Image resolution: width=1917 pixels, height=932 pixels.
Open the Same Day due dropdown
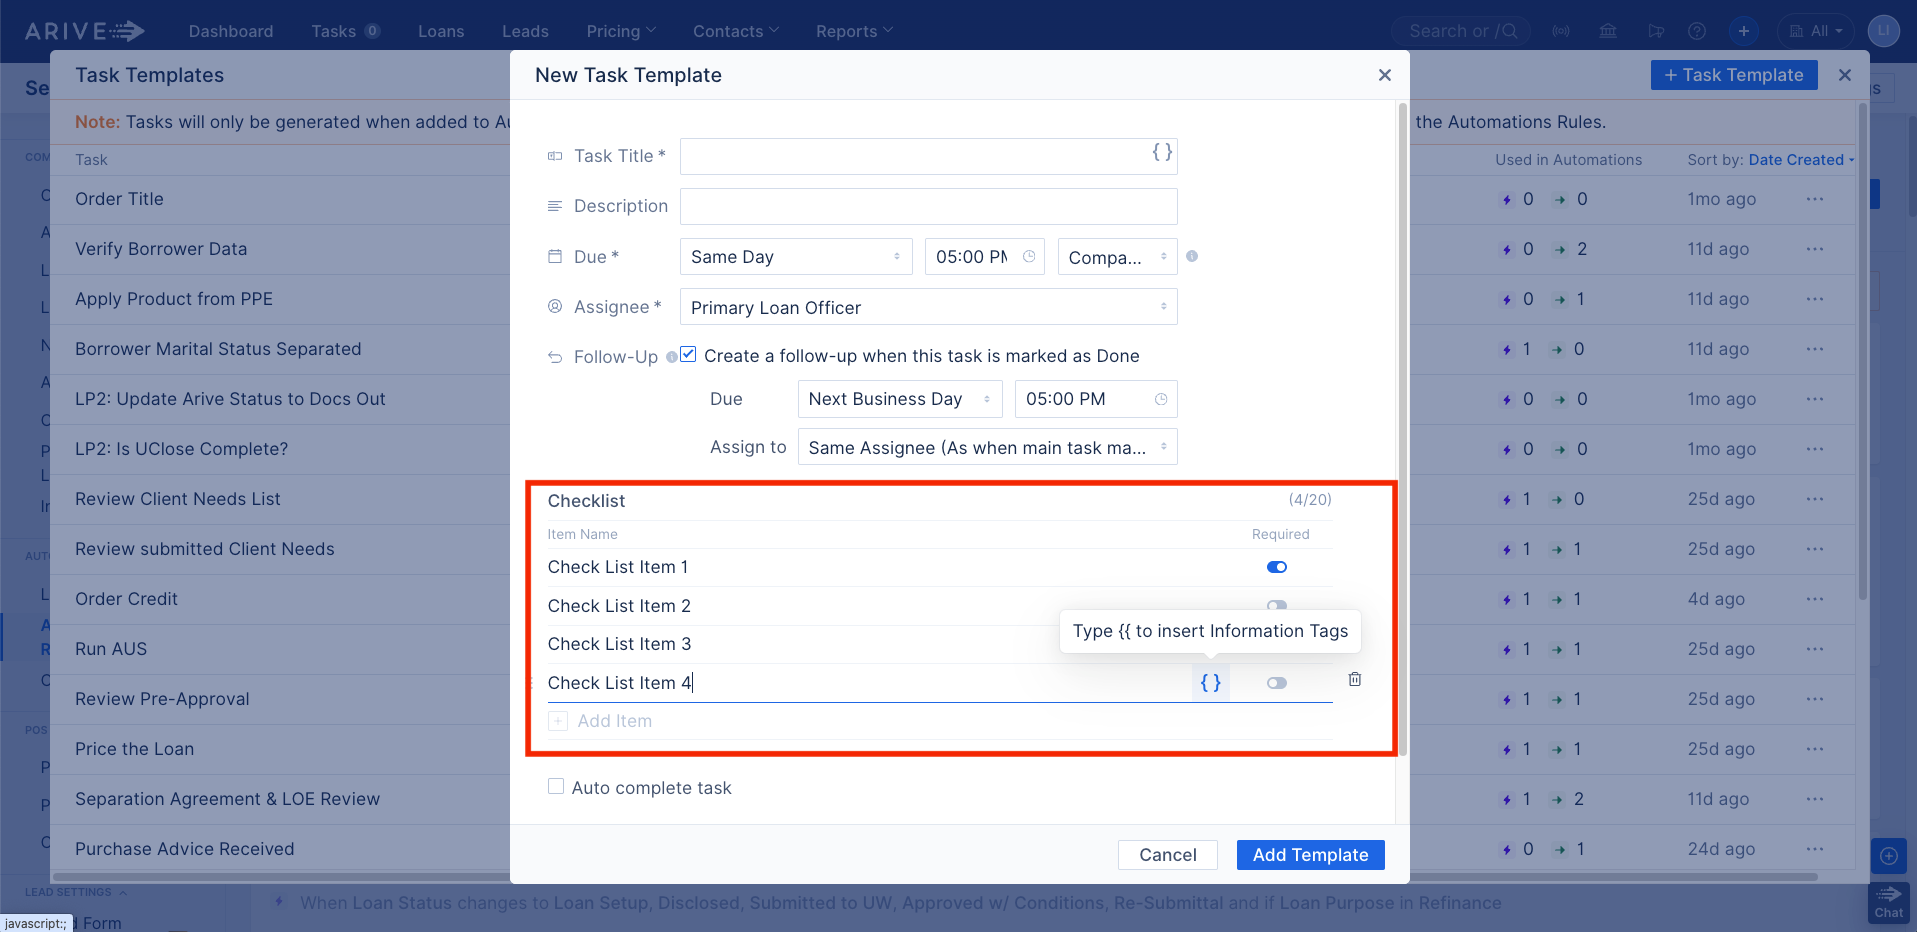point(795,256)
